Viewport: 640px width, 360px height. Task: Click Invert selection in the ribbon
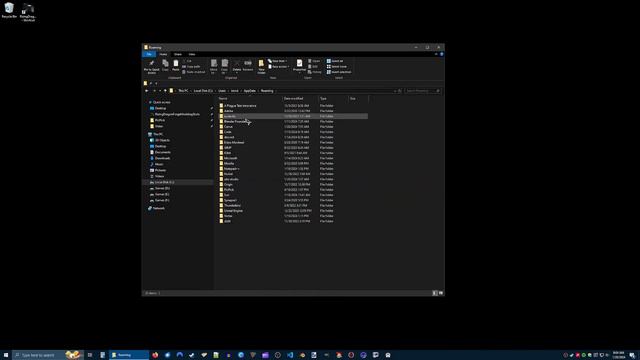339,72
